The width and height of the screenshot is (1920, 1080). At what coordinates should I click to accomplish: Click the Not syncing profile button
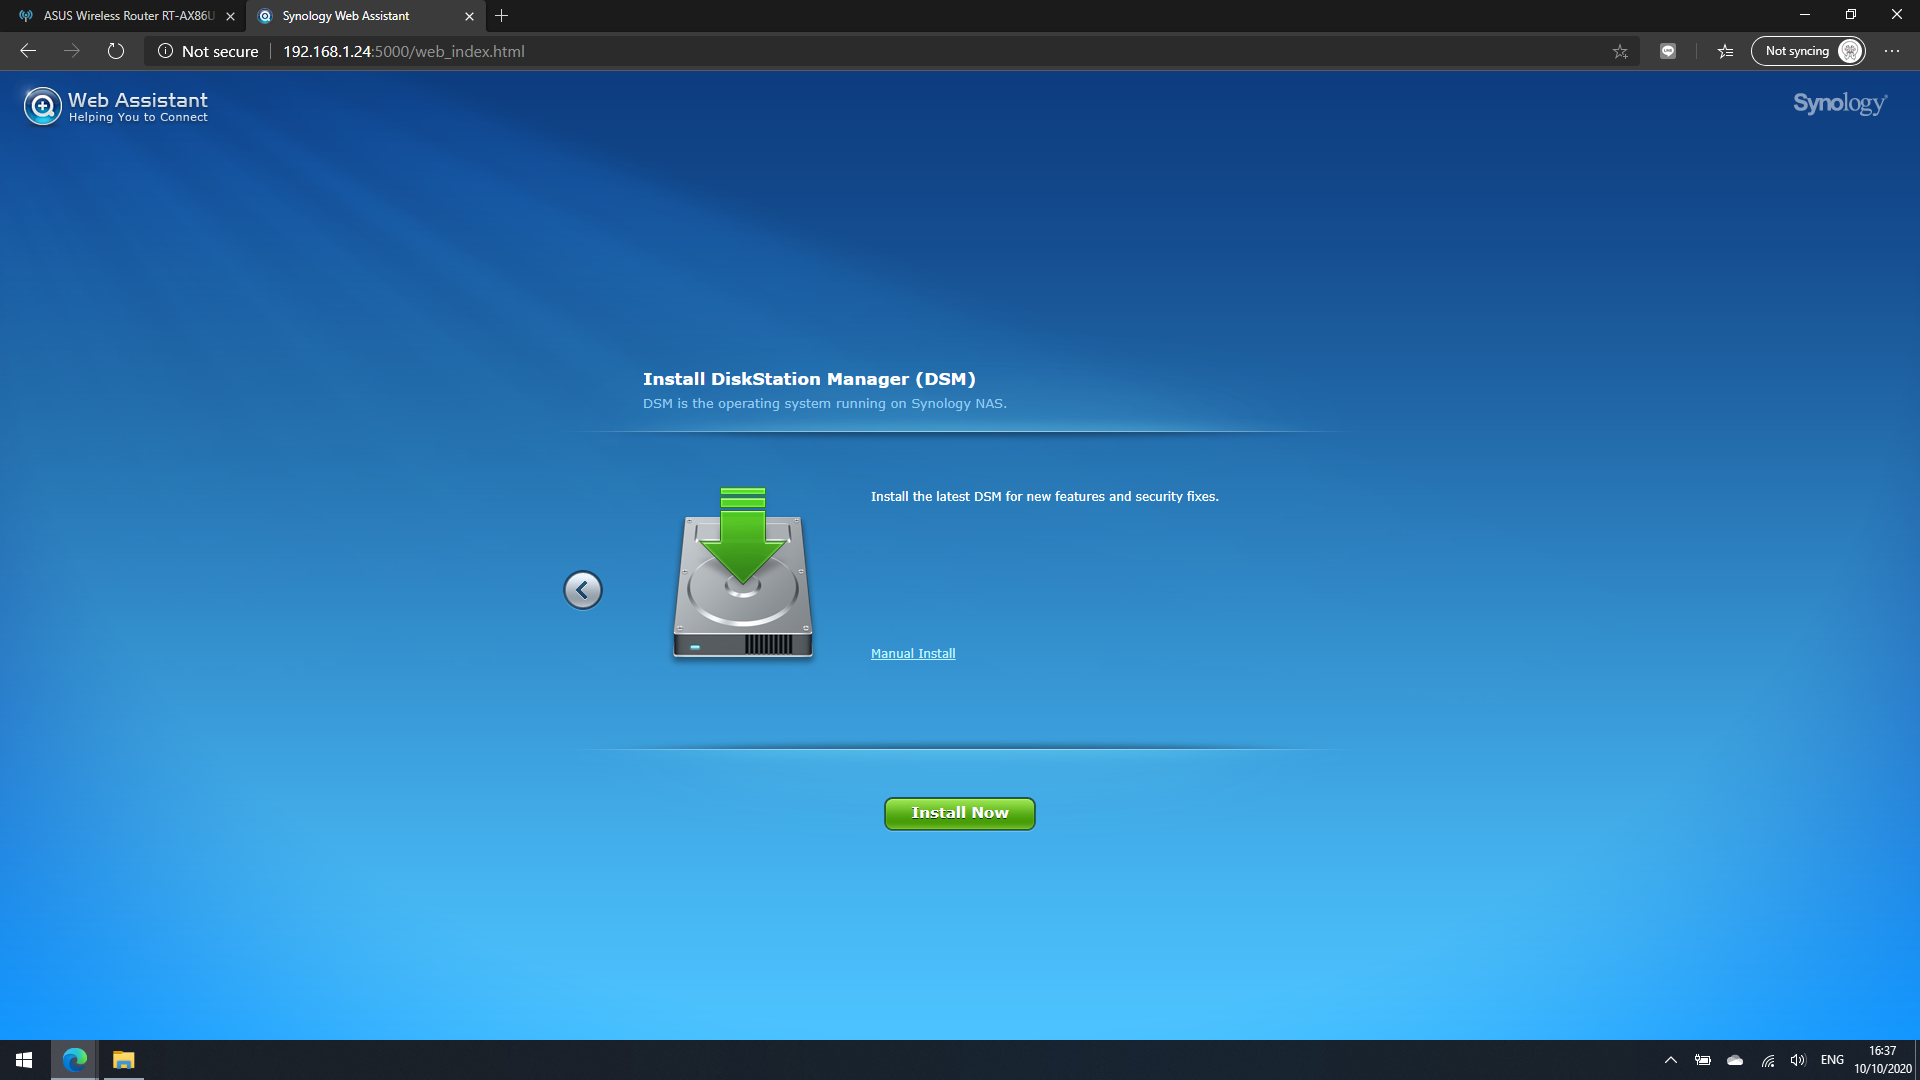tap(1808, 51)
